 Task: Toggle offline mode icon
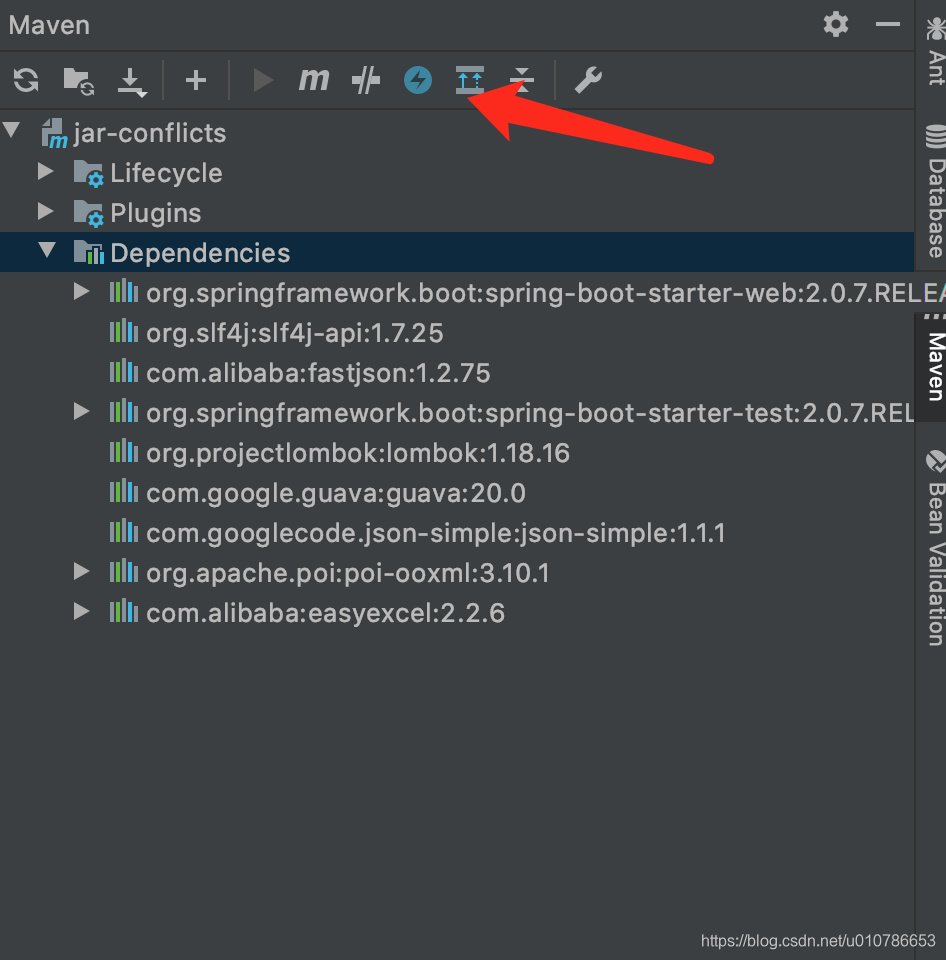[x=366, y=80]
